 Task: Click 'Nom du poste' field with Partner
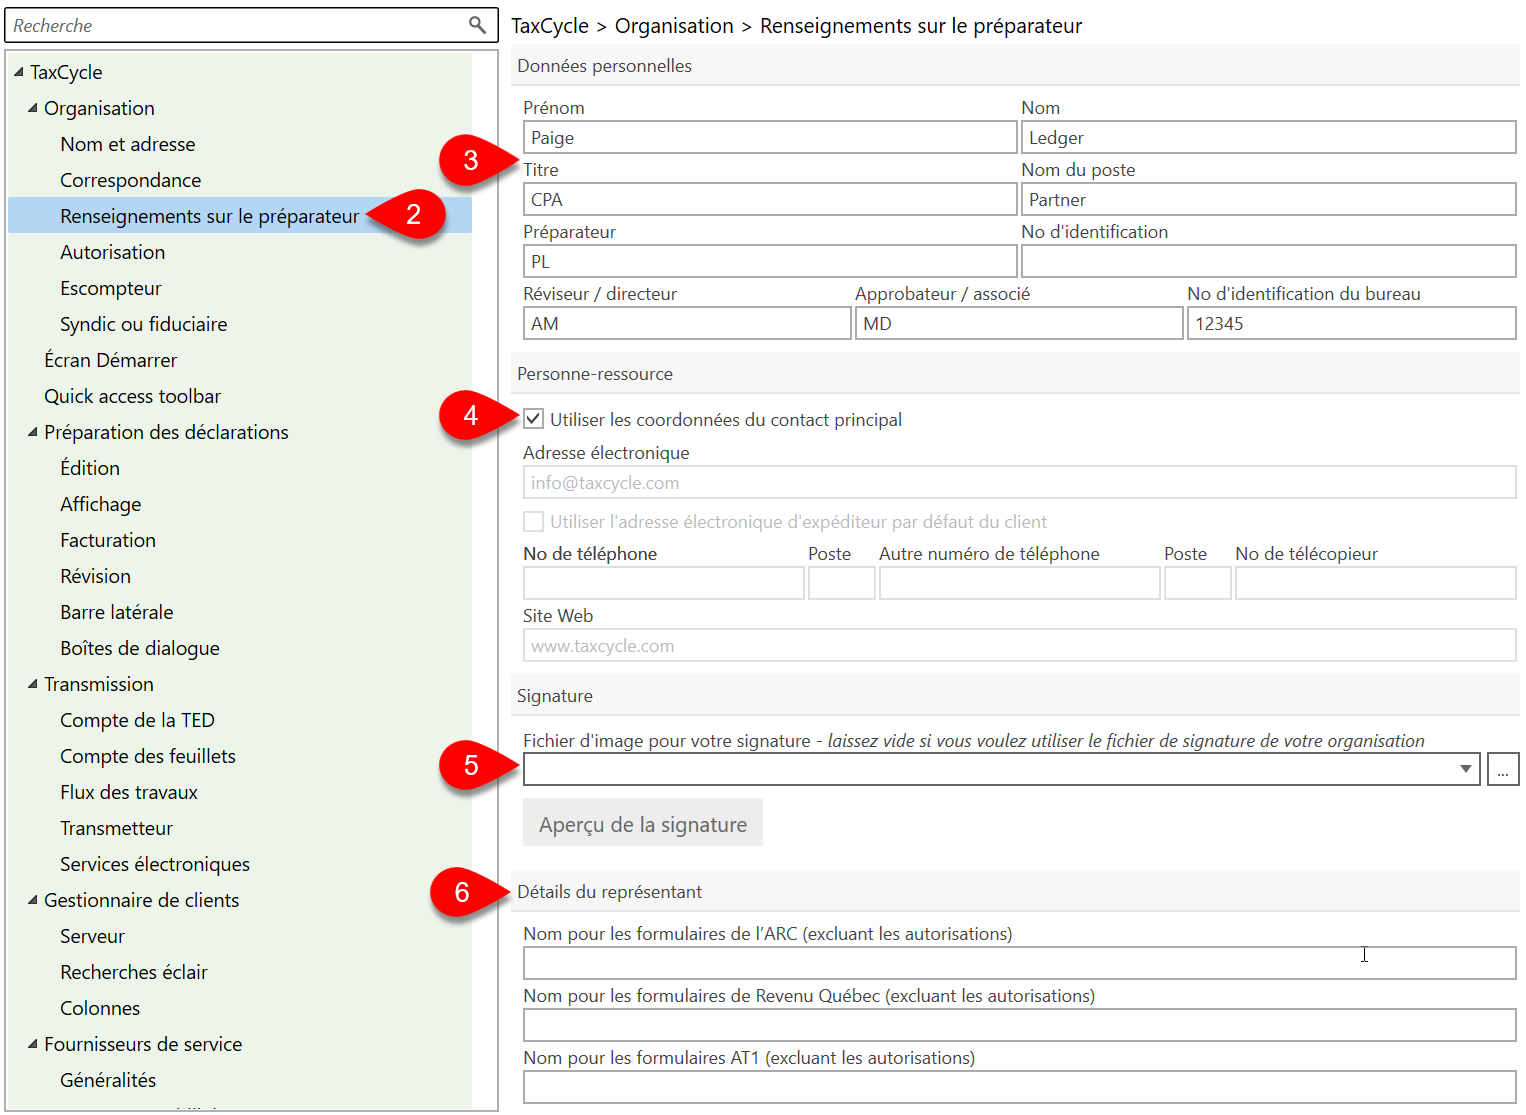click(x=1268, y=199)
